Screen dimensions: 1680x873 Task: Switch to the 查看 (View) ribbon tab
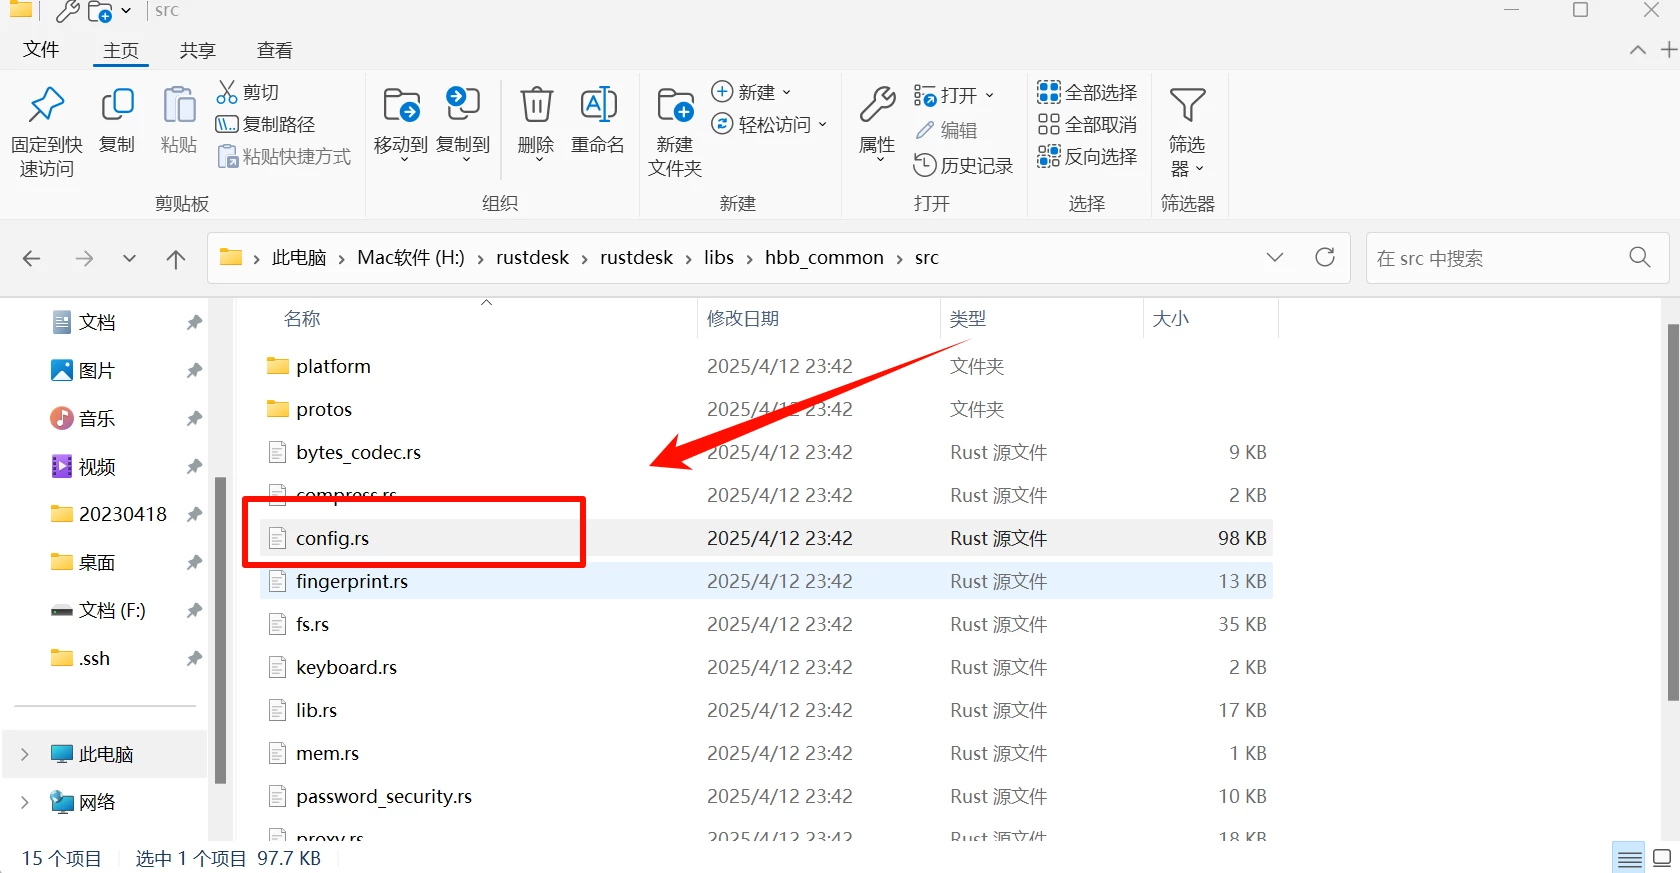tap(274, 50)
